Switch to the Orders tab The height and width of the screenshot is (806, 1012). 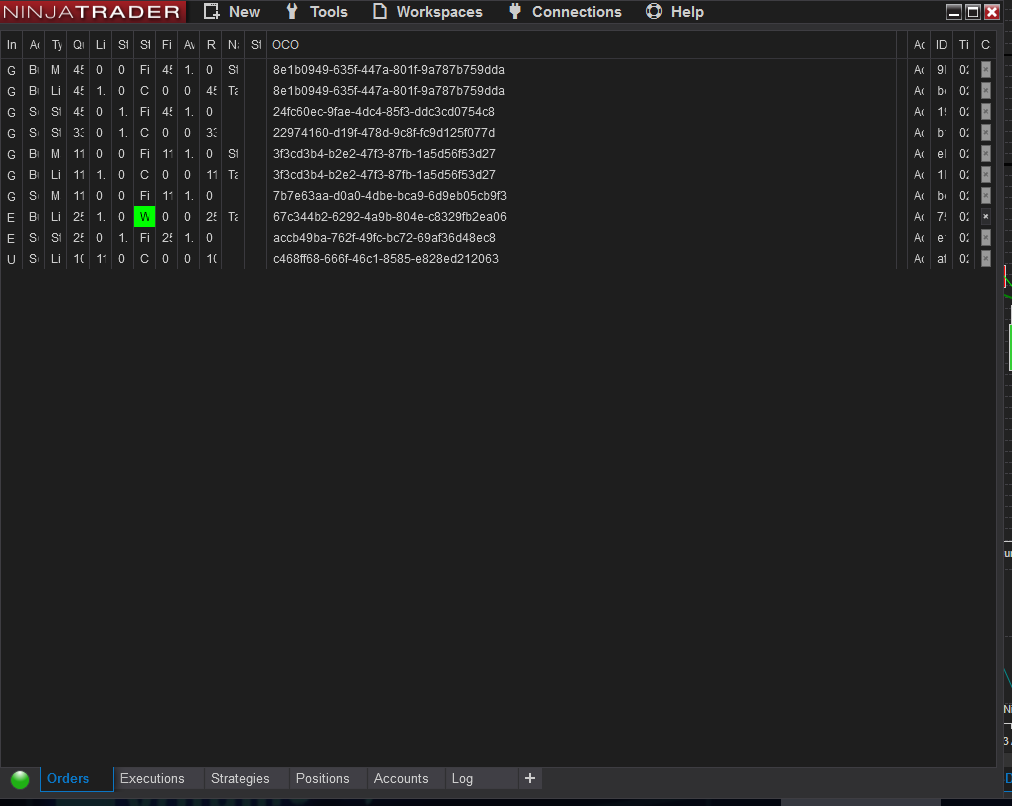pyautogui.click(x=77, y=778)
